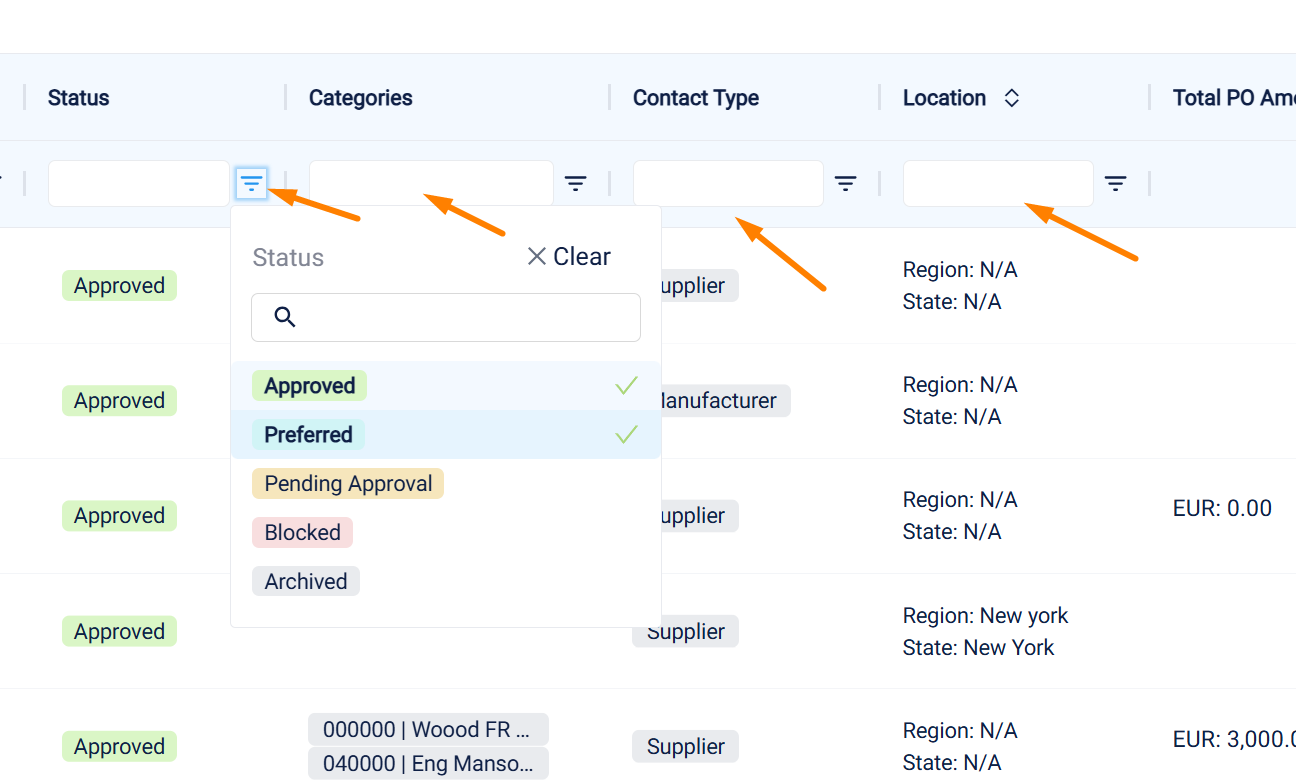Clear the Status filter selection

[568, 257]
